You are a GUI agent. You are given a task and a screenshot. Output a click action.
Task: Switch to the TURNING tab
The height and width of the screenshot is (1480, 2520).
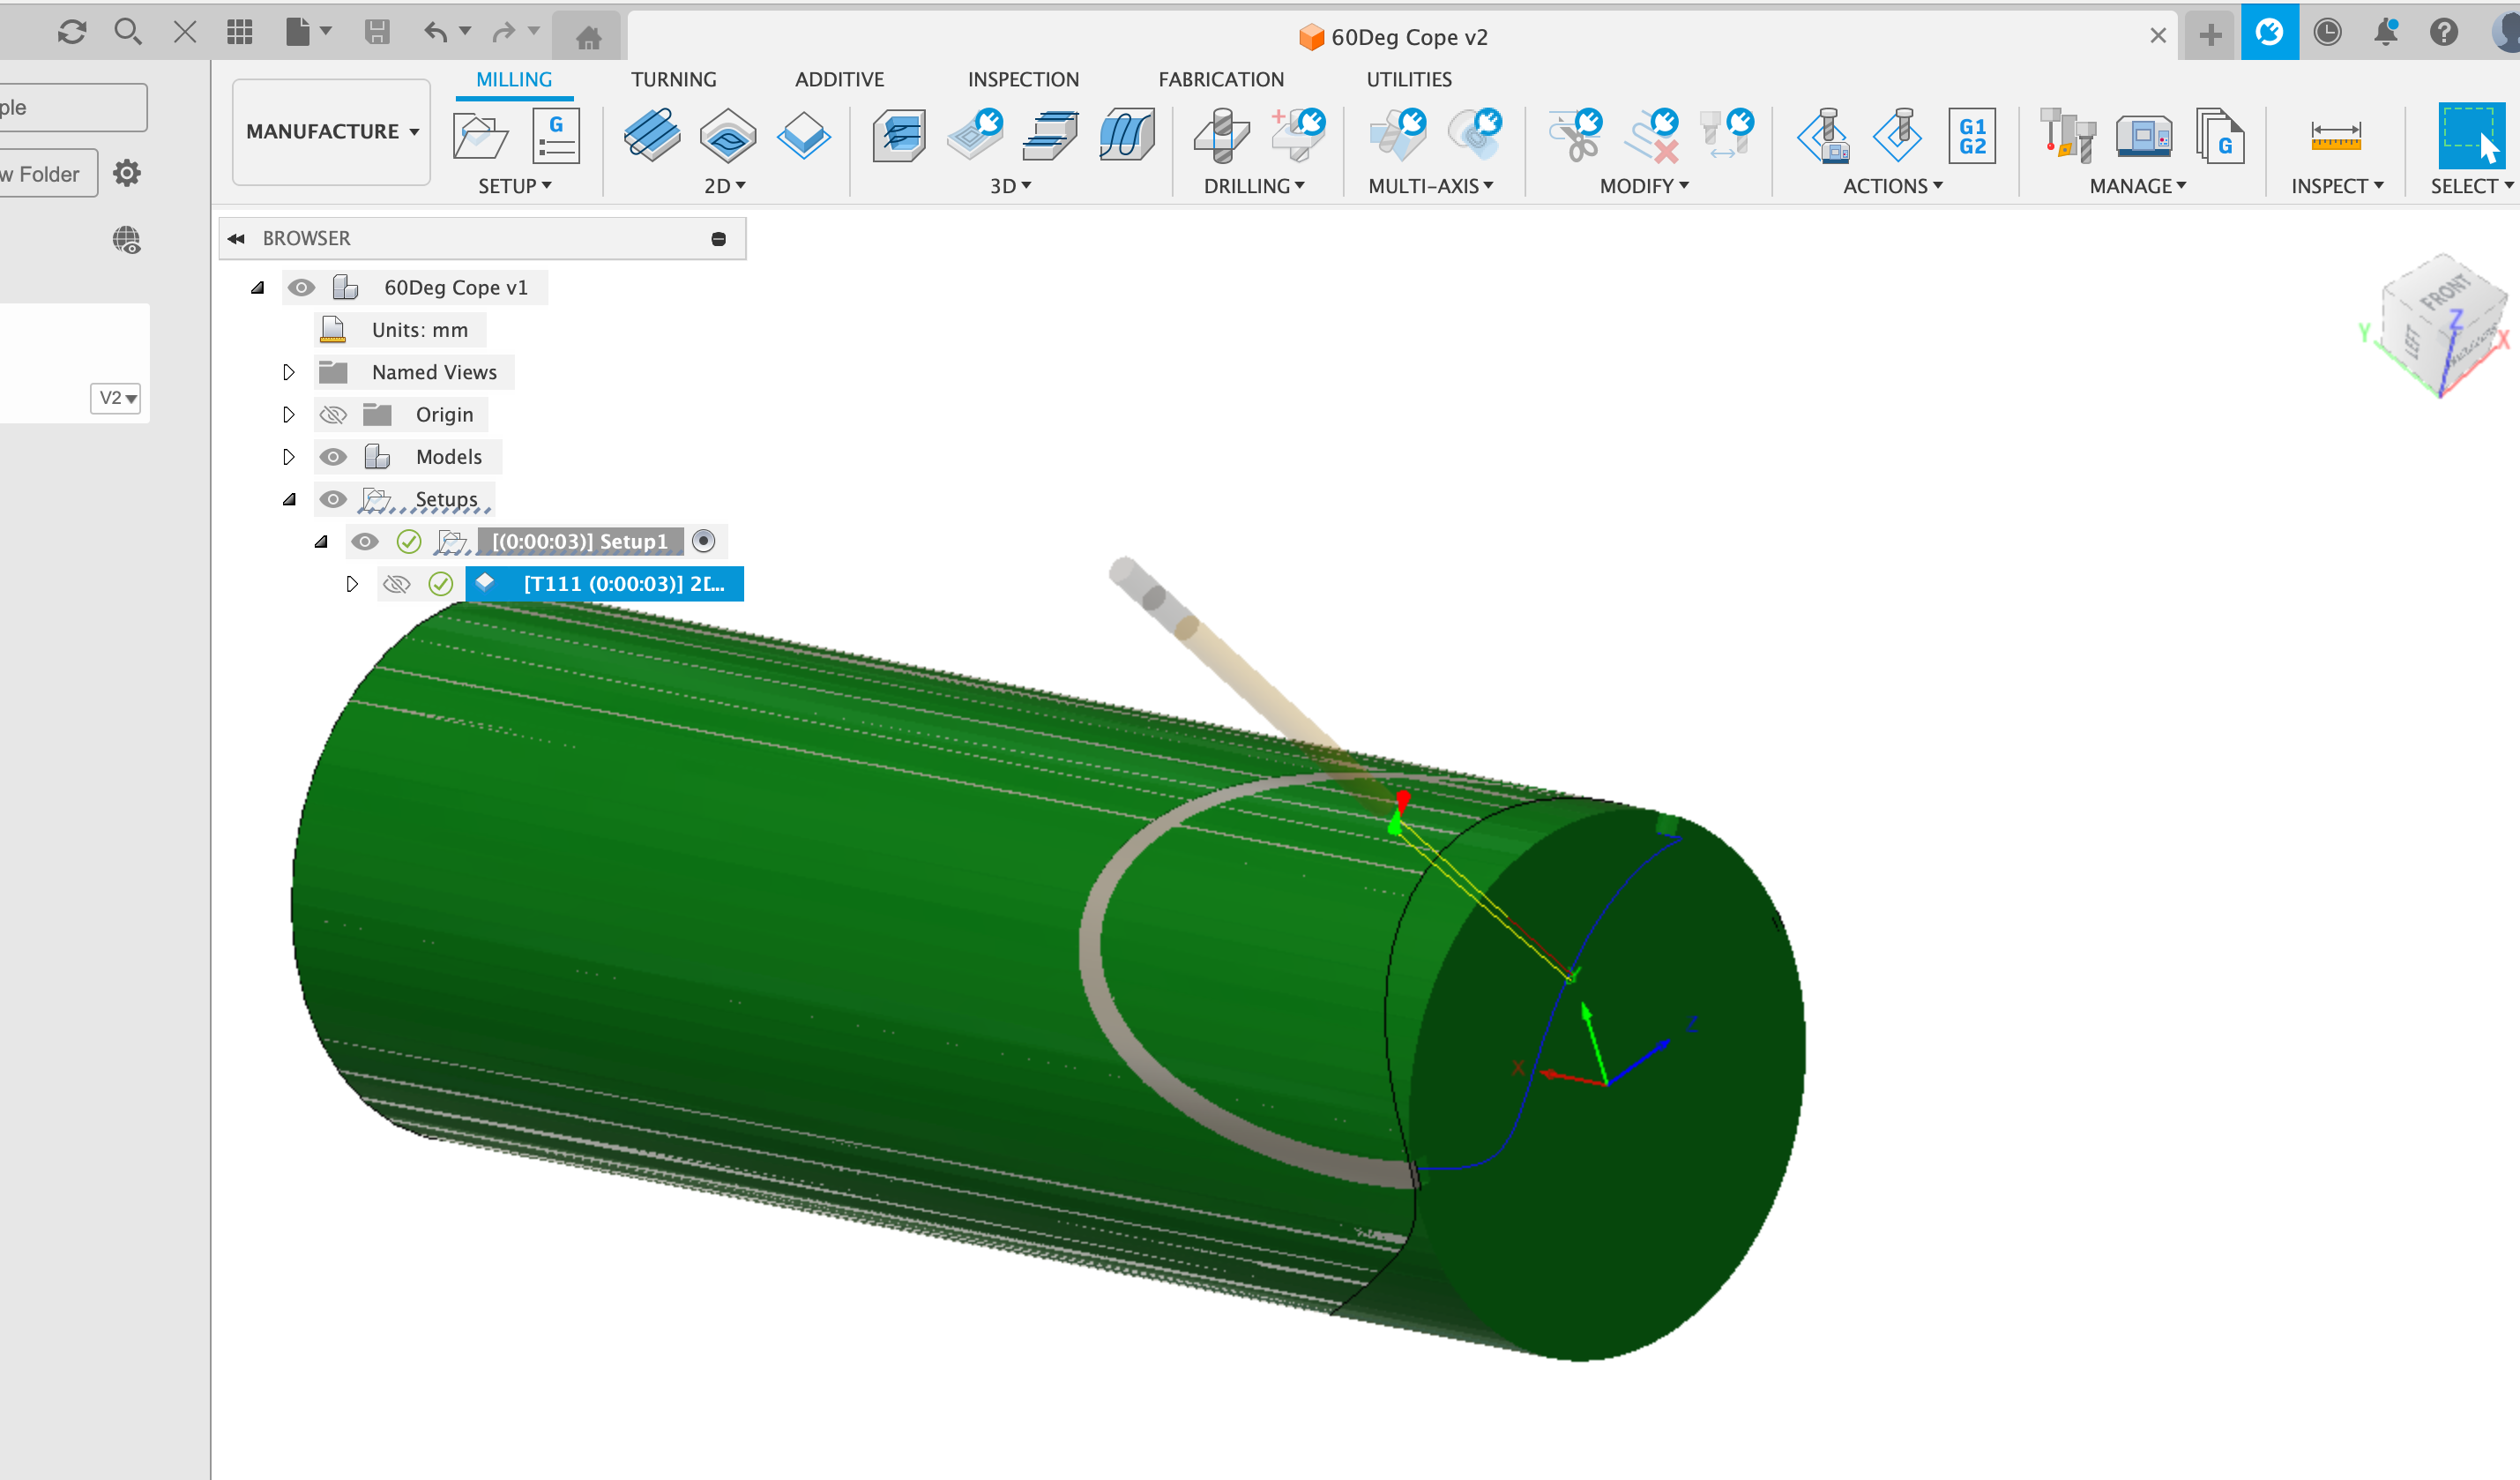[673, 79]
